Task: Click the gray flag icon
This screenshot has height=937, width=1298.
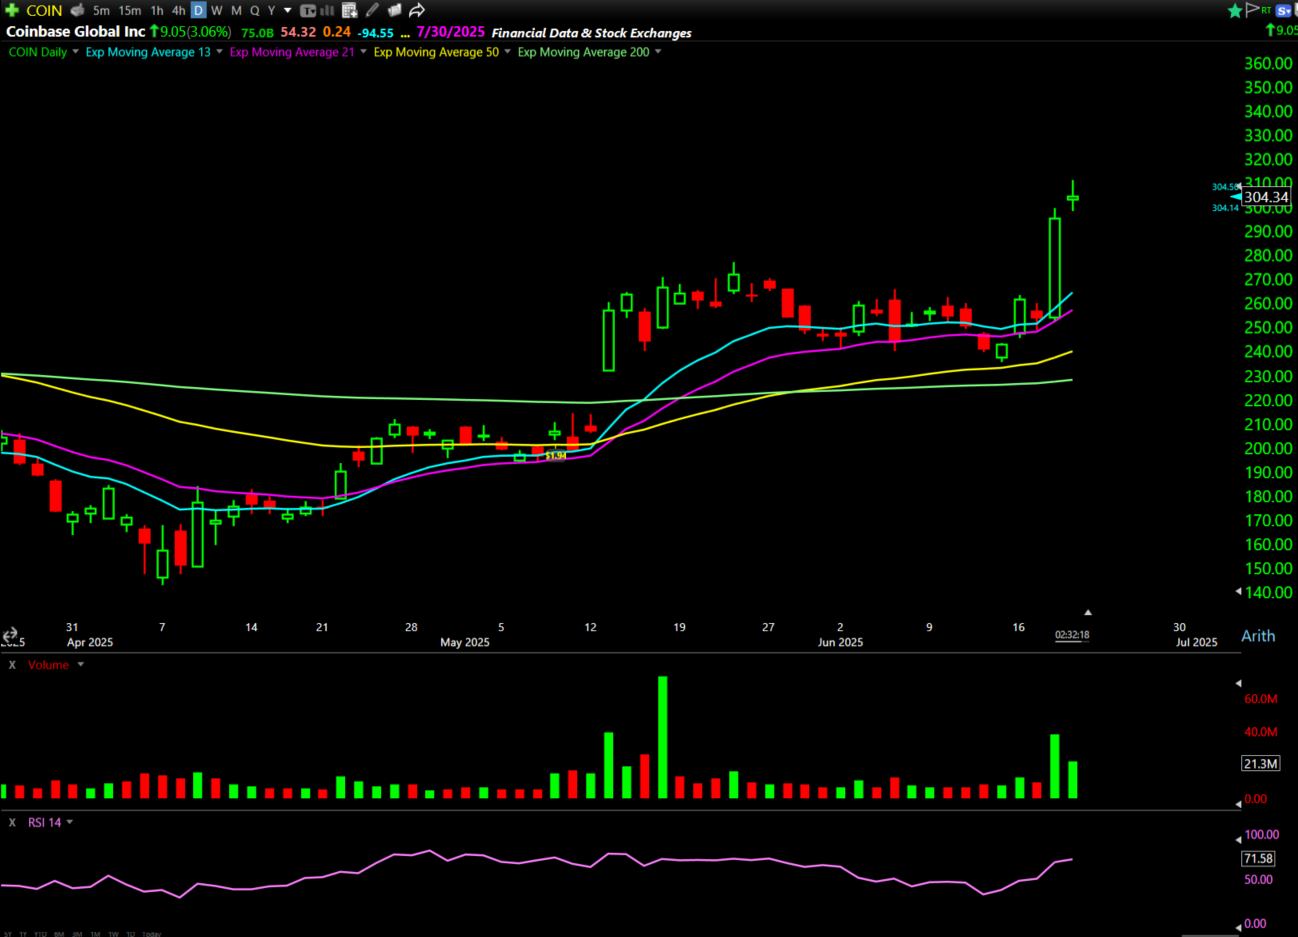Action: point(1252,10)
